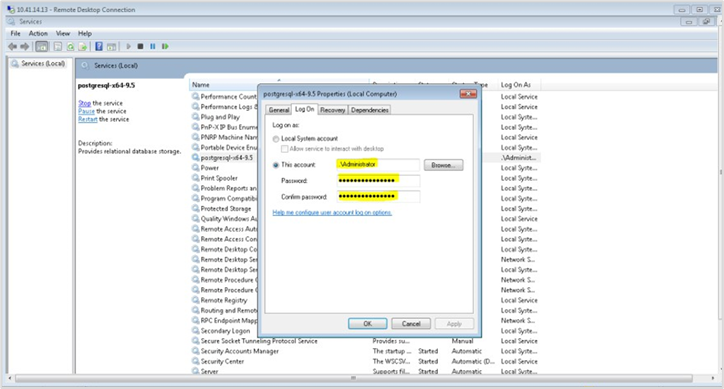Open the File menu
This screenshot has width=724, height=389.
[16, 34]
